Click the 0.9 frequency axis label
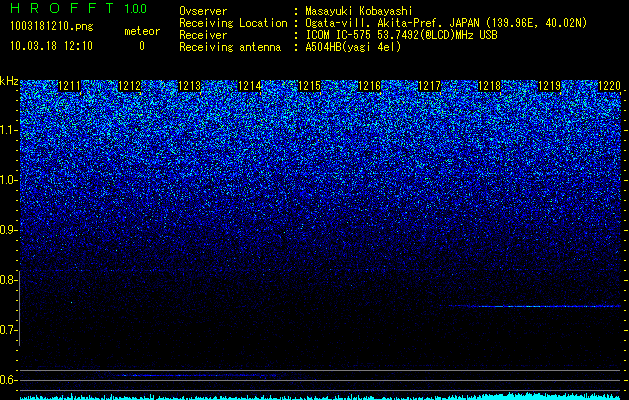Screen dimensions: 629x400 9,230
